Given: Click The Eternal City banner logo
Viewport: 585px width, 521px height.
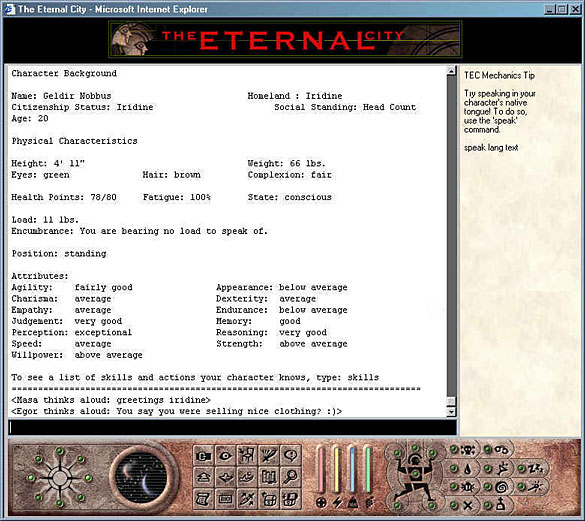Looking at the screenshot, I should (285, 40).
